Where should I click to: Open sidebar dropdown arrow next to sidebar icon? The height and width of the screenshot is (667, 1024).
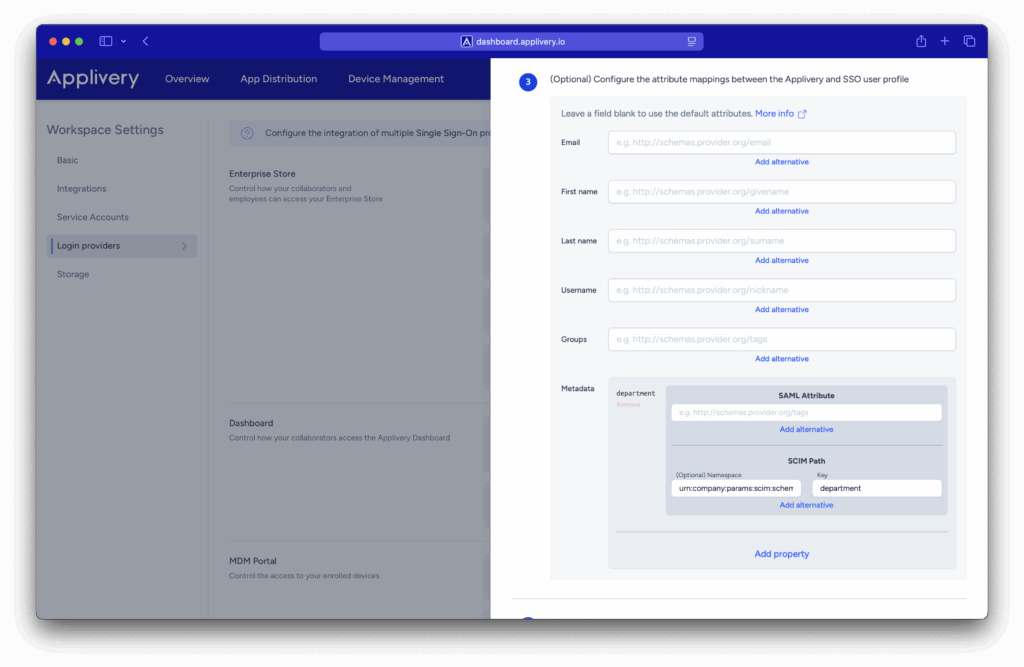(124, 41)
